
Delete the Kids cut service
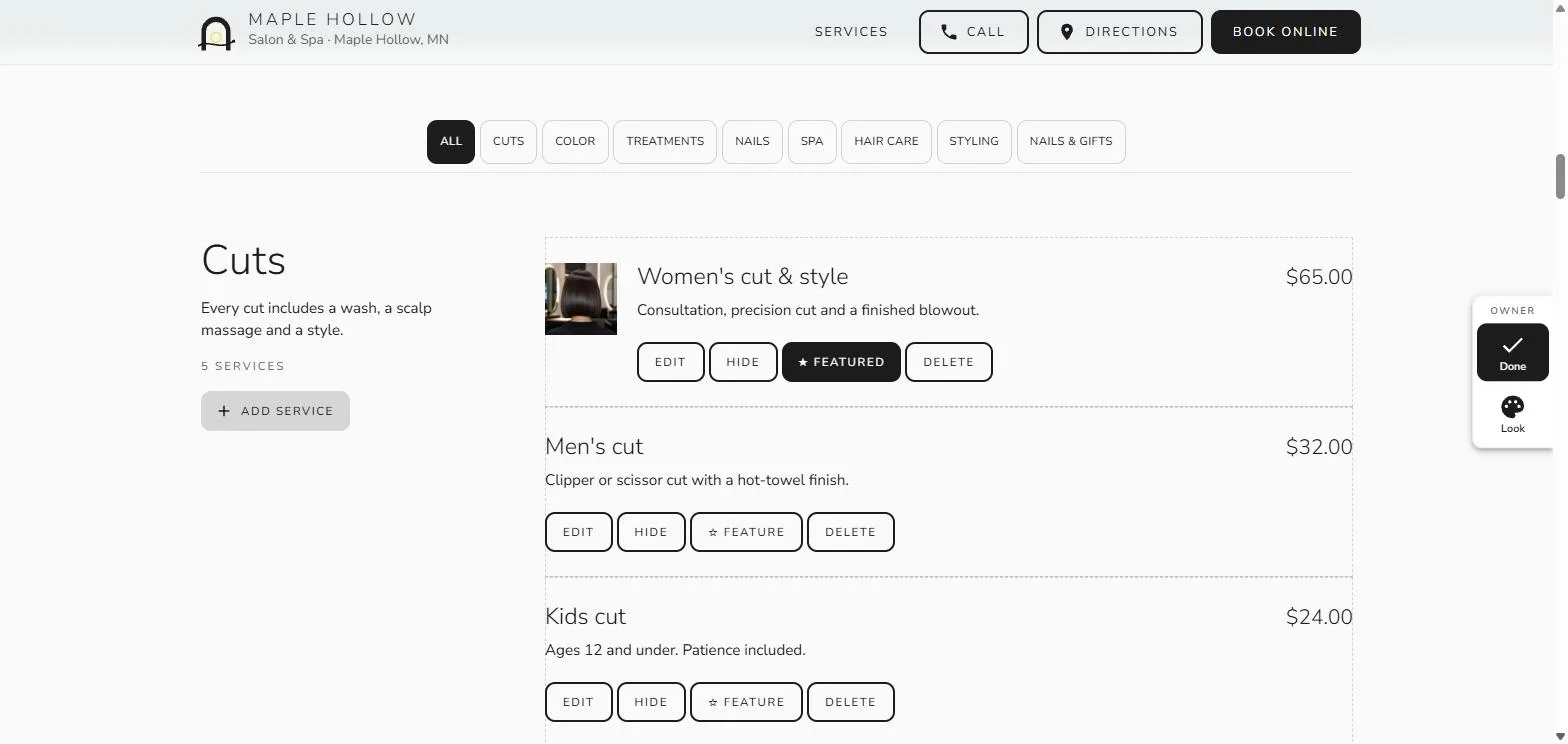[850, 702]
